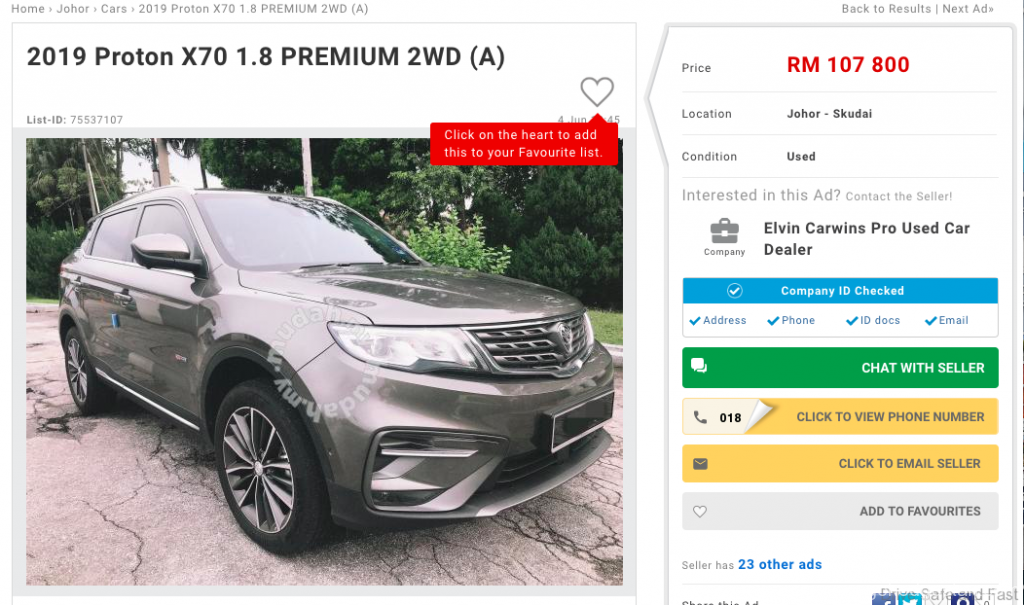The width and height of the screenshot is (1024, 605).
Task: Click Back to Results link
Action: click(x=886, y=9)
